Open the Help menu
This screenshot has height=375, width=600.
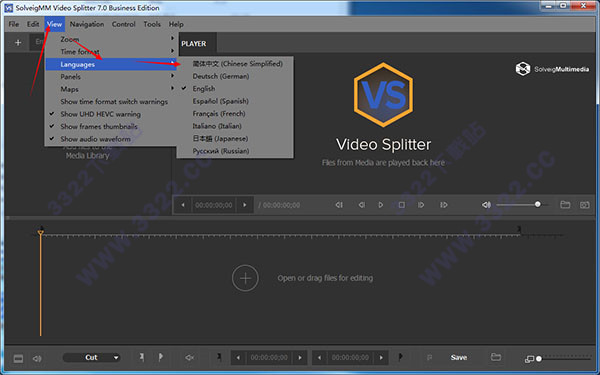point(176,24)
